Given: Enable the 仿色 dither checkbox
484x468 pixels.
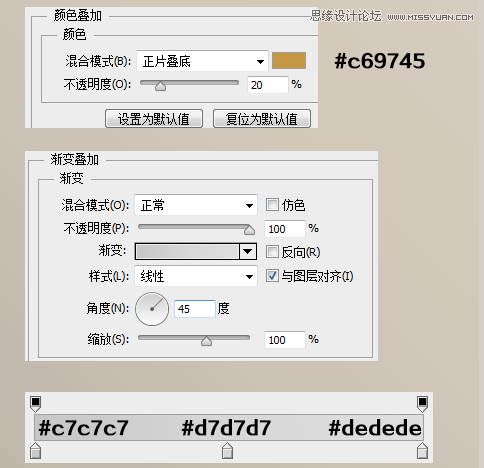Looking at the screenshot, I should 272,205.
